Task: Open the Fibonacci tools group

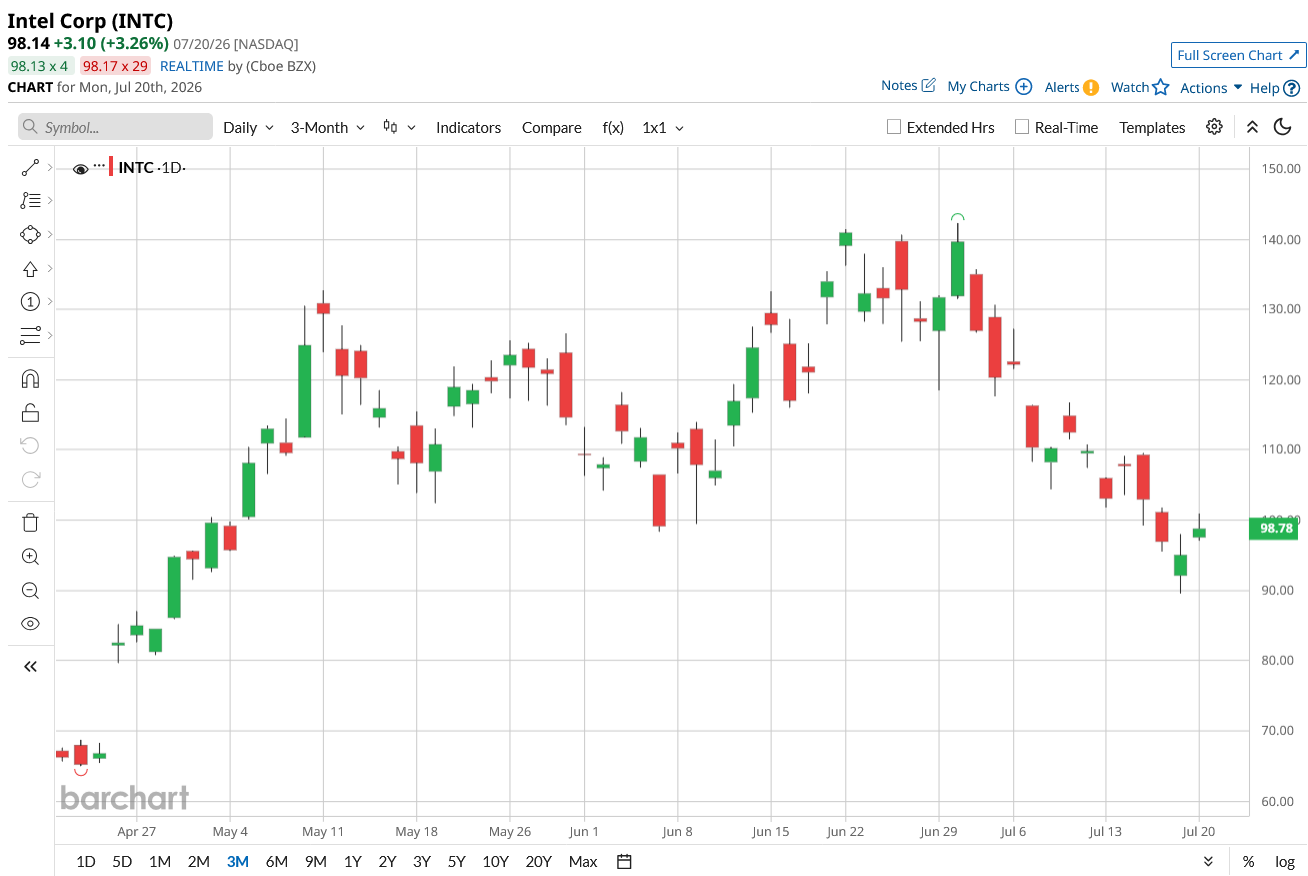Action: (30, 201)
